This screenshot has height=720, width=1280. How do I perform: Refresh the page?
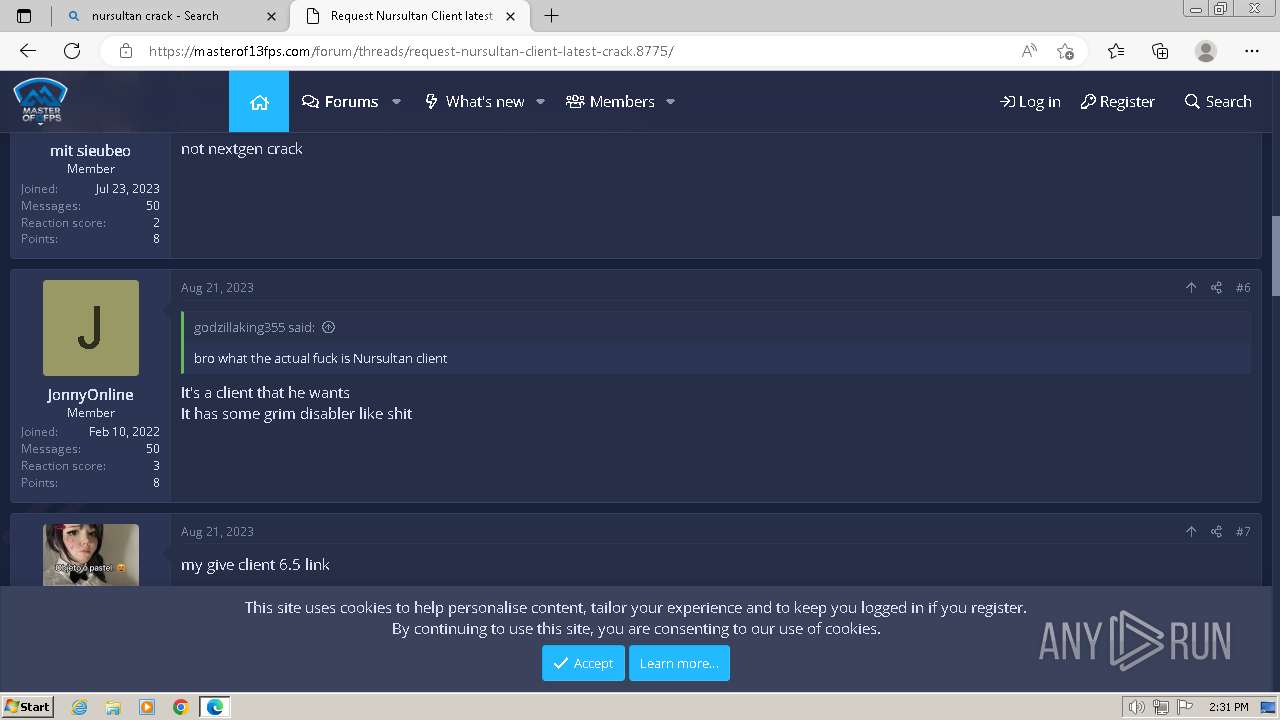click(72, 51)
